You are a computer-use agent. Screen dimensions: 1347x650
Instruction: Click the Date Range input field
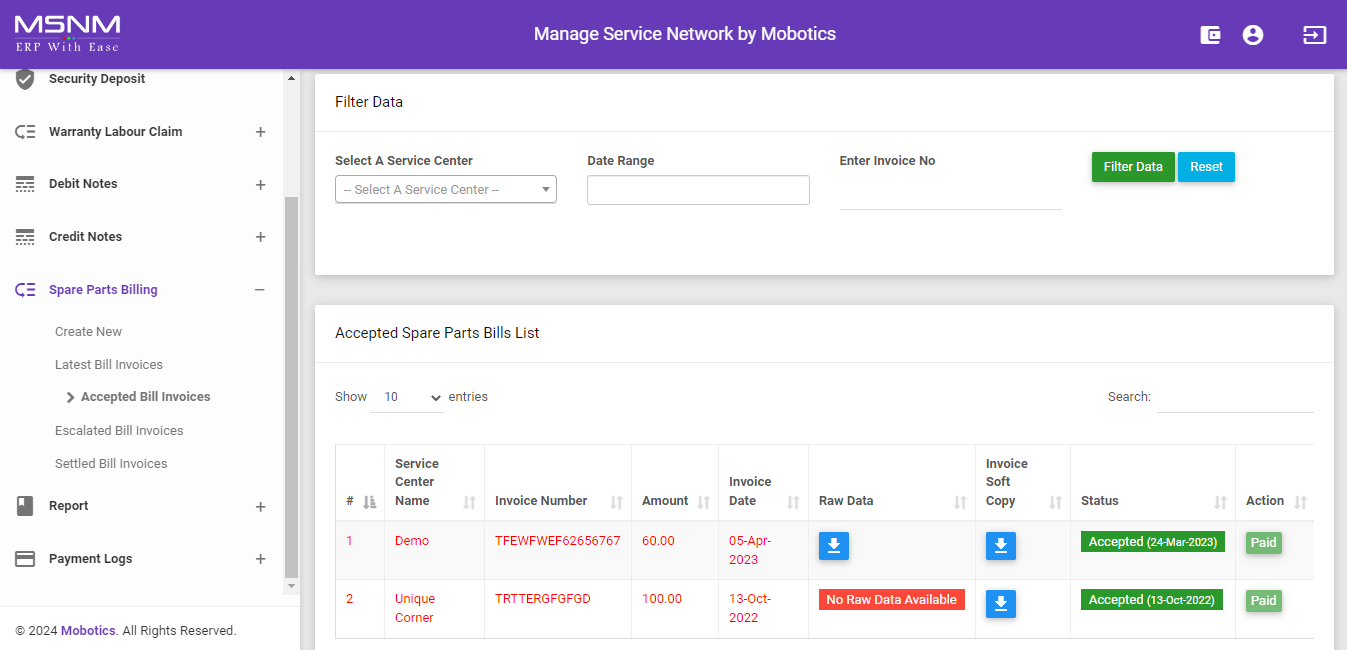(x=698, y=190)
